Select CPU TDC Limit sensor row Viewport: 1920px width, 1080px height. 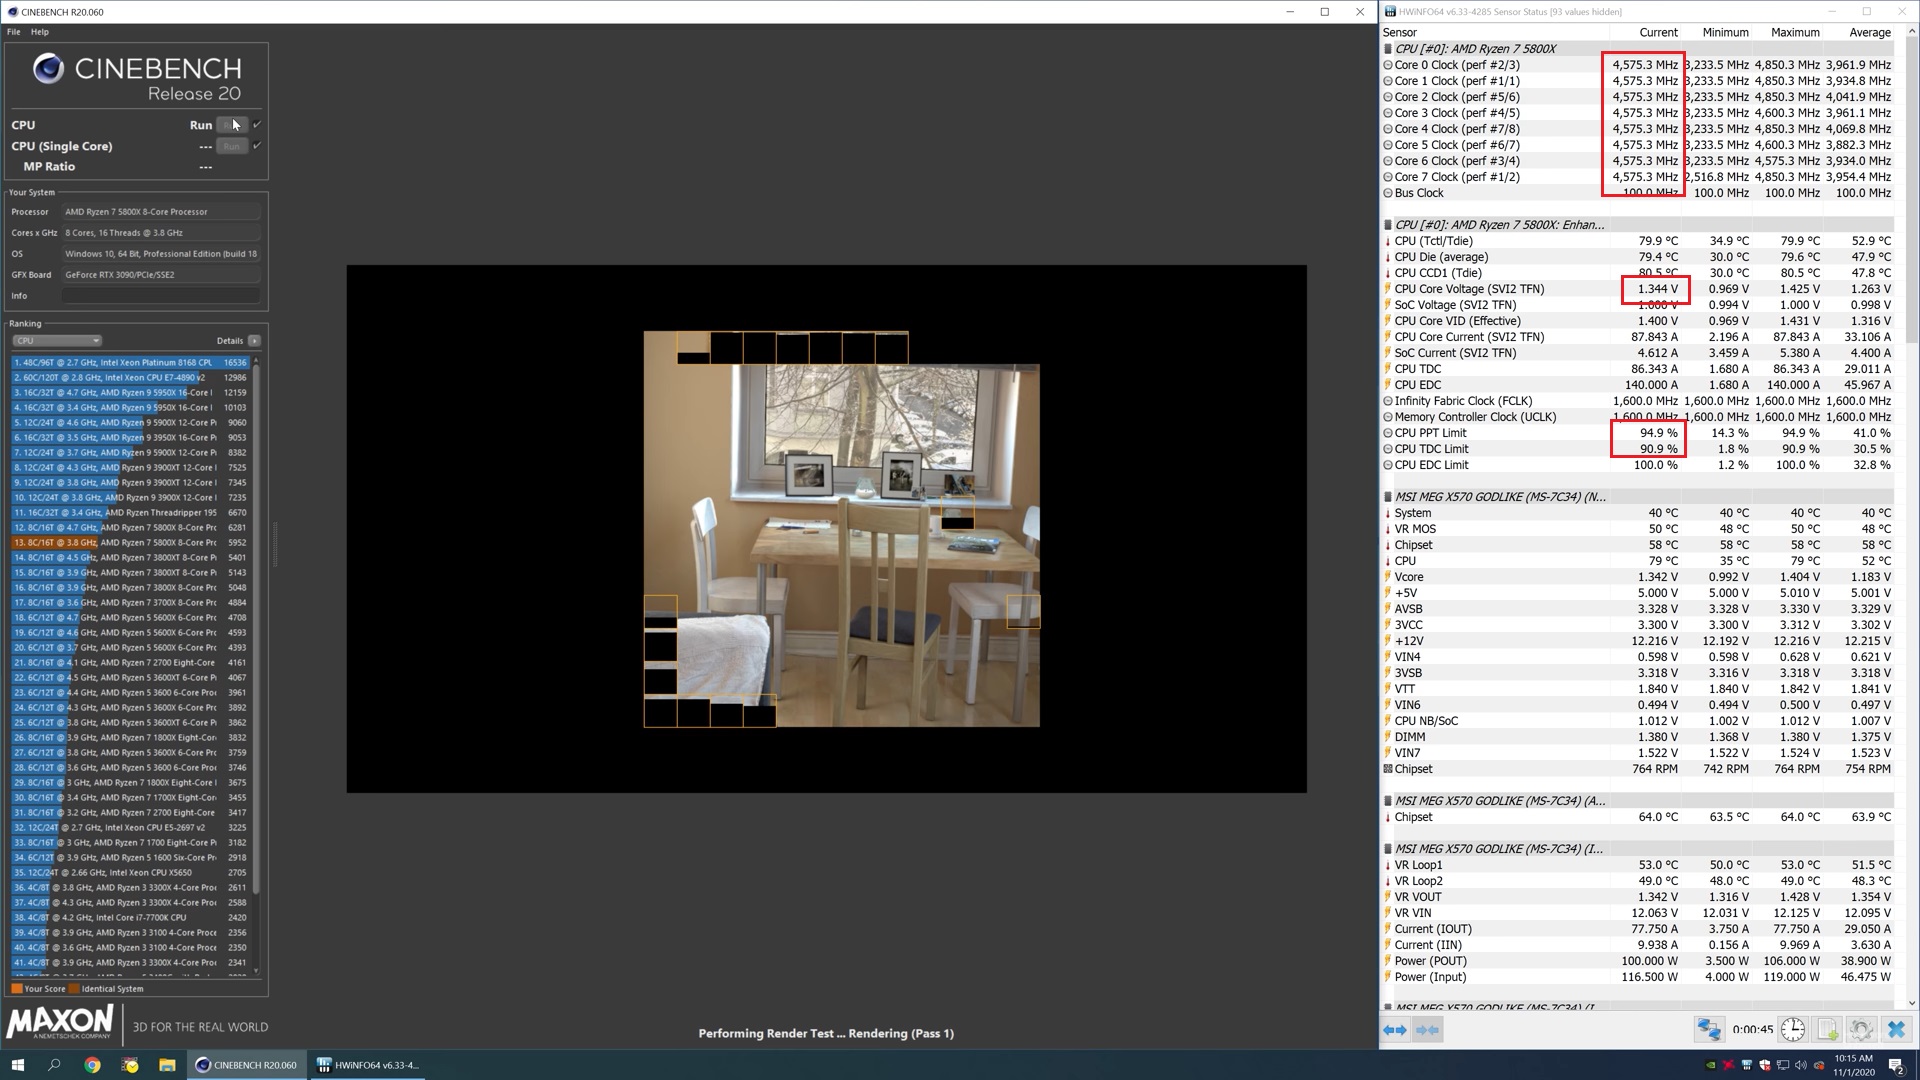[1638, 449]
